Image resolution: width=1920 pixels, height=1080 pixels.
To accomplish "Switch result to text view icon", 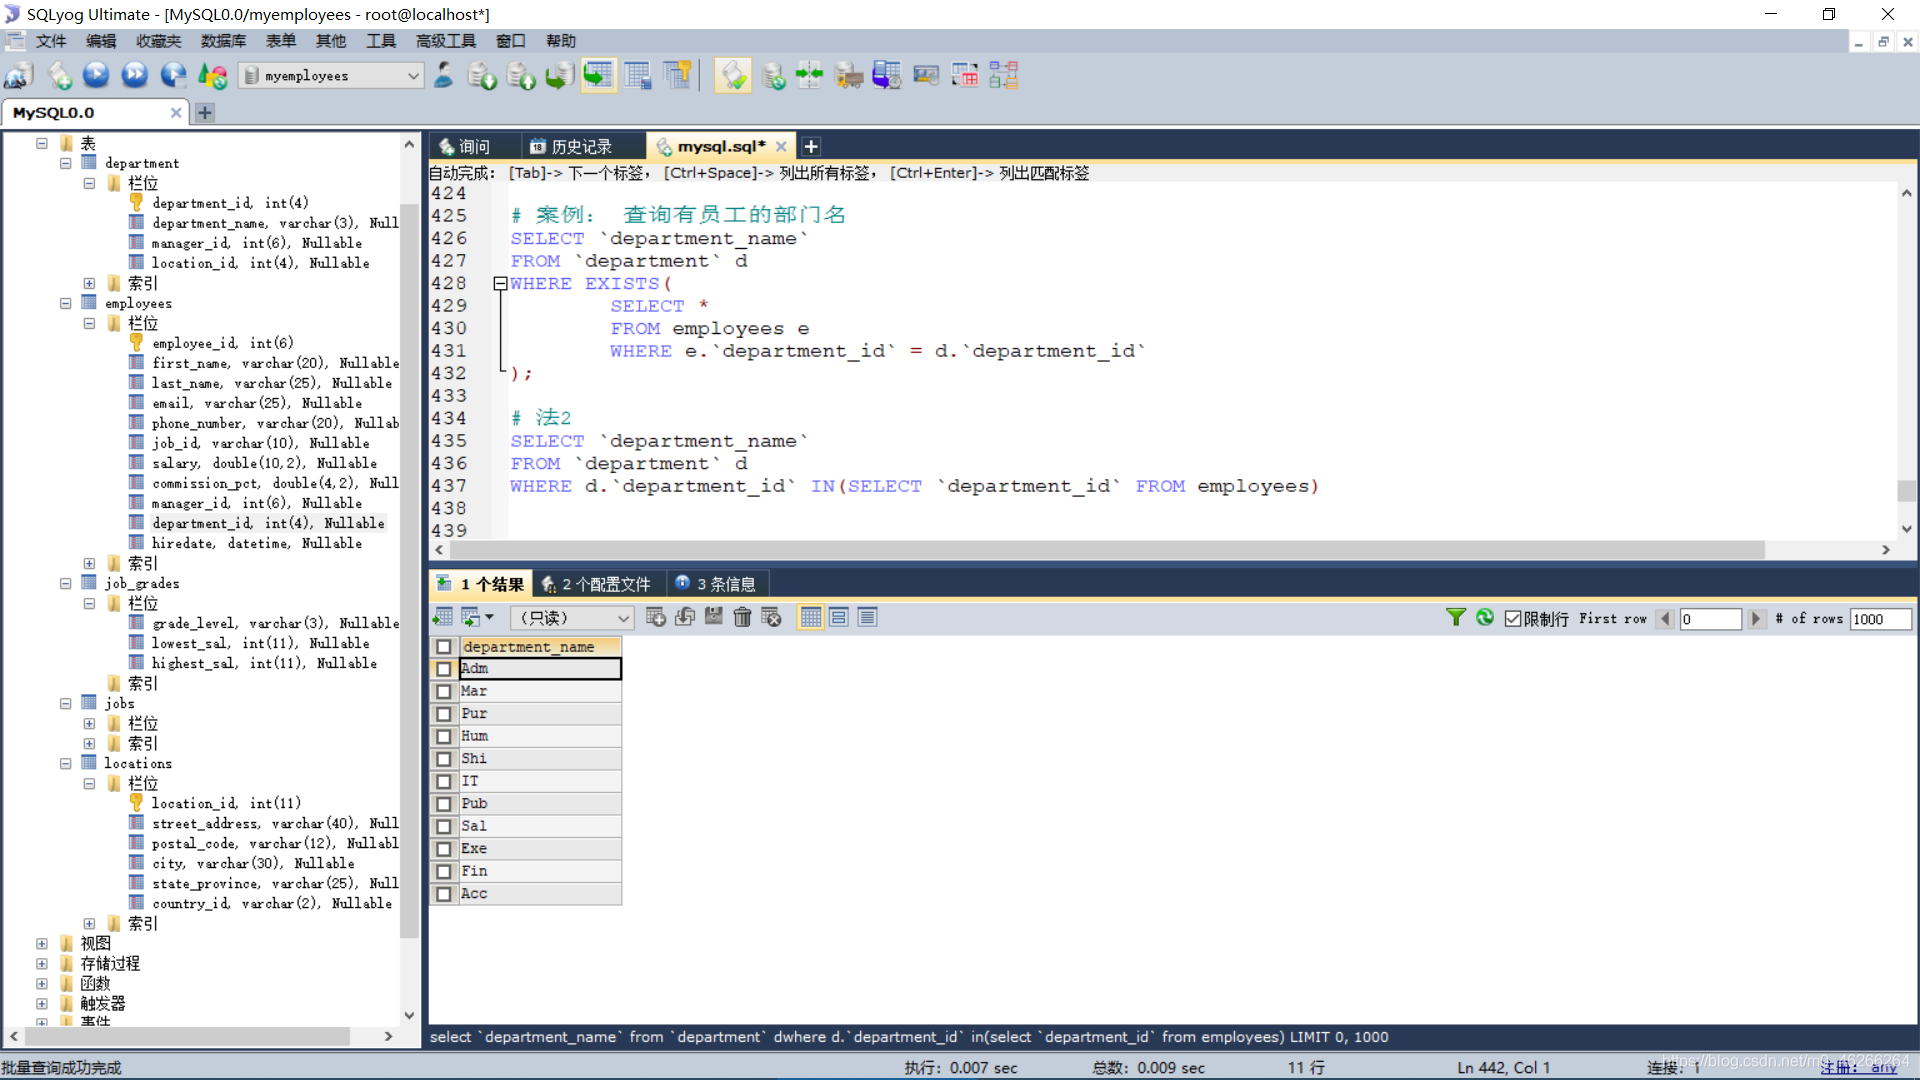I will 868,617.
